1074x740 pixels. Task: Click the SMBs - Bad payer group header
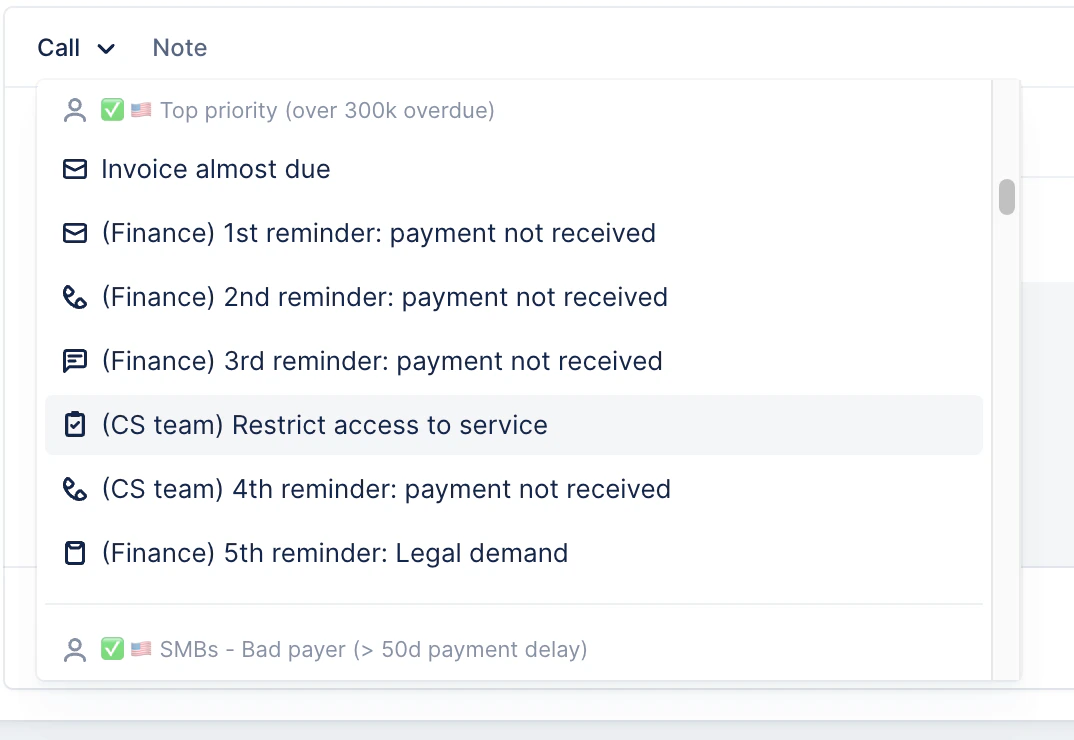(373, 649)
